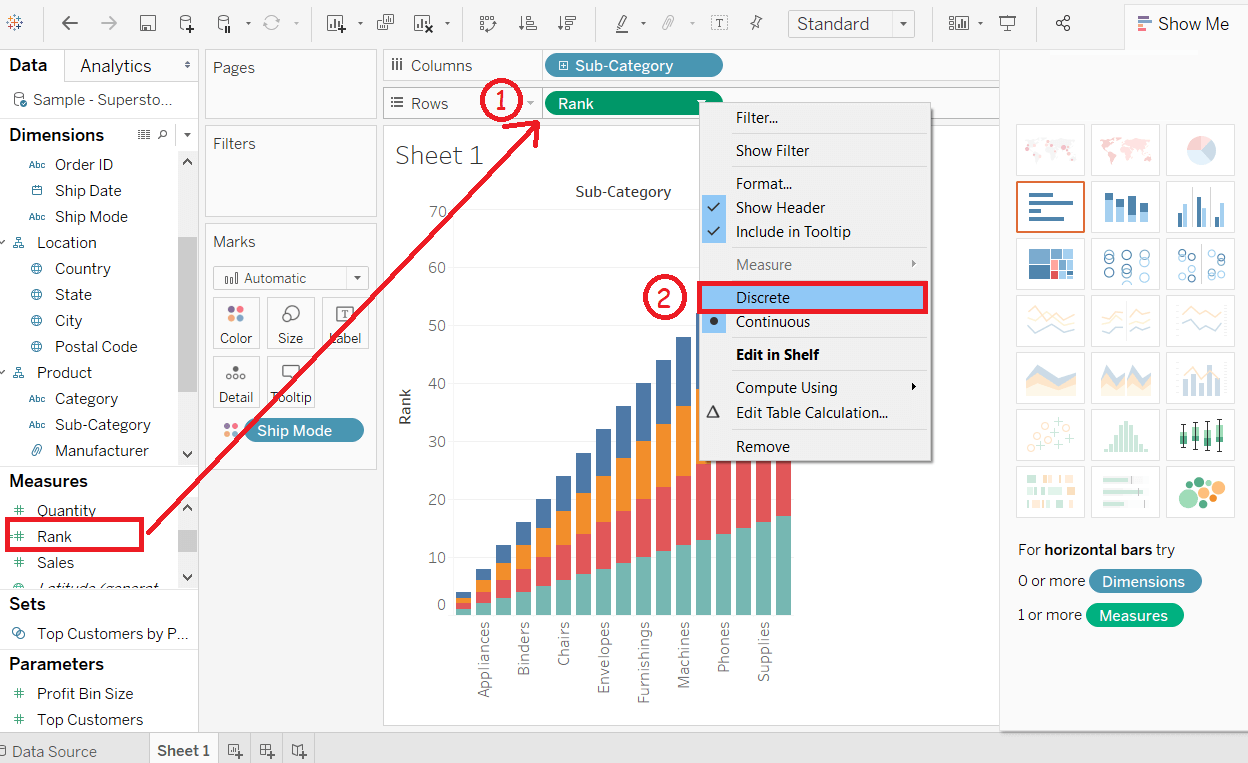
Task: Choose histogram chart in Show Me
Action: tap(1125, 435)
